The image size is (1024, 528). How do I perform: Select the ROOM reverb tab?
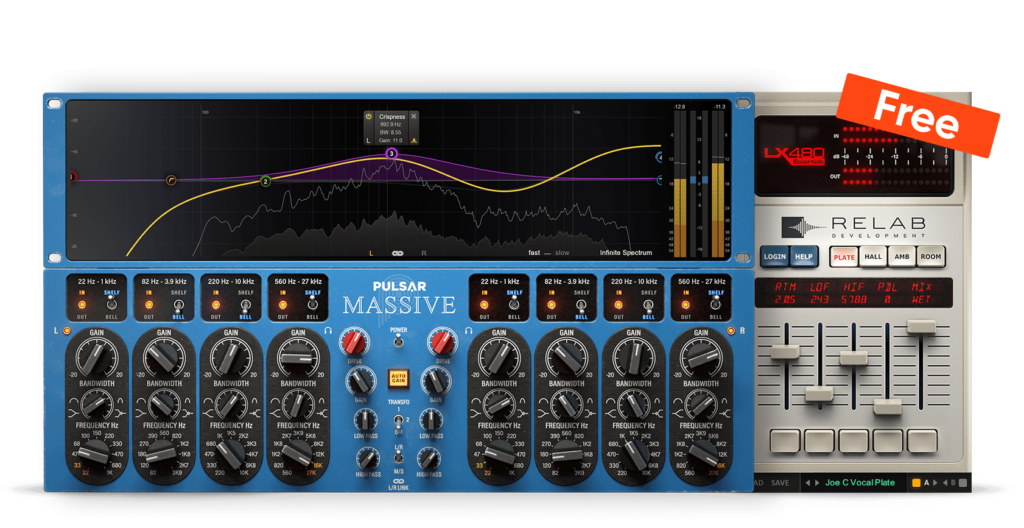(x=931, y=257)
